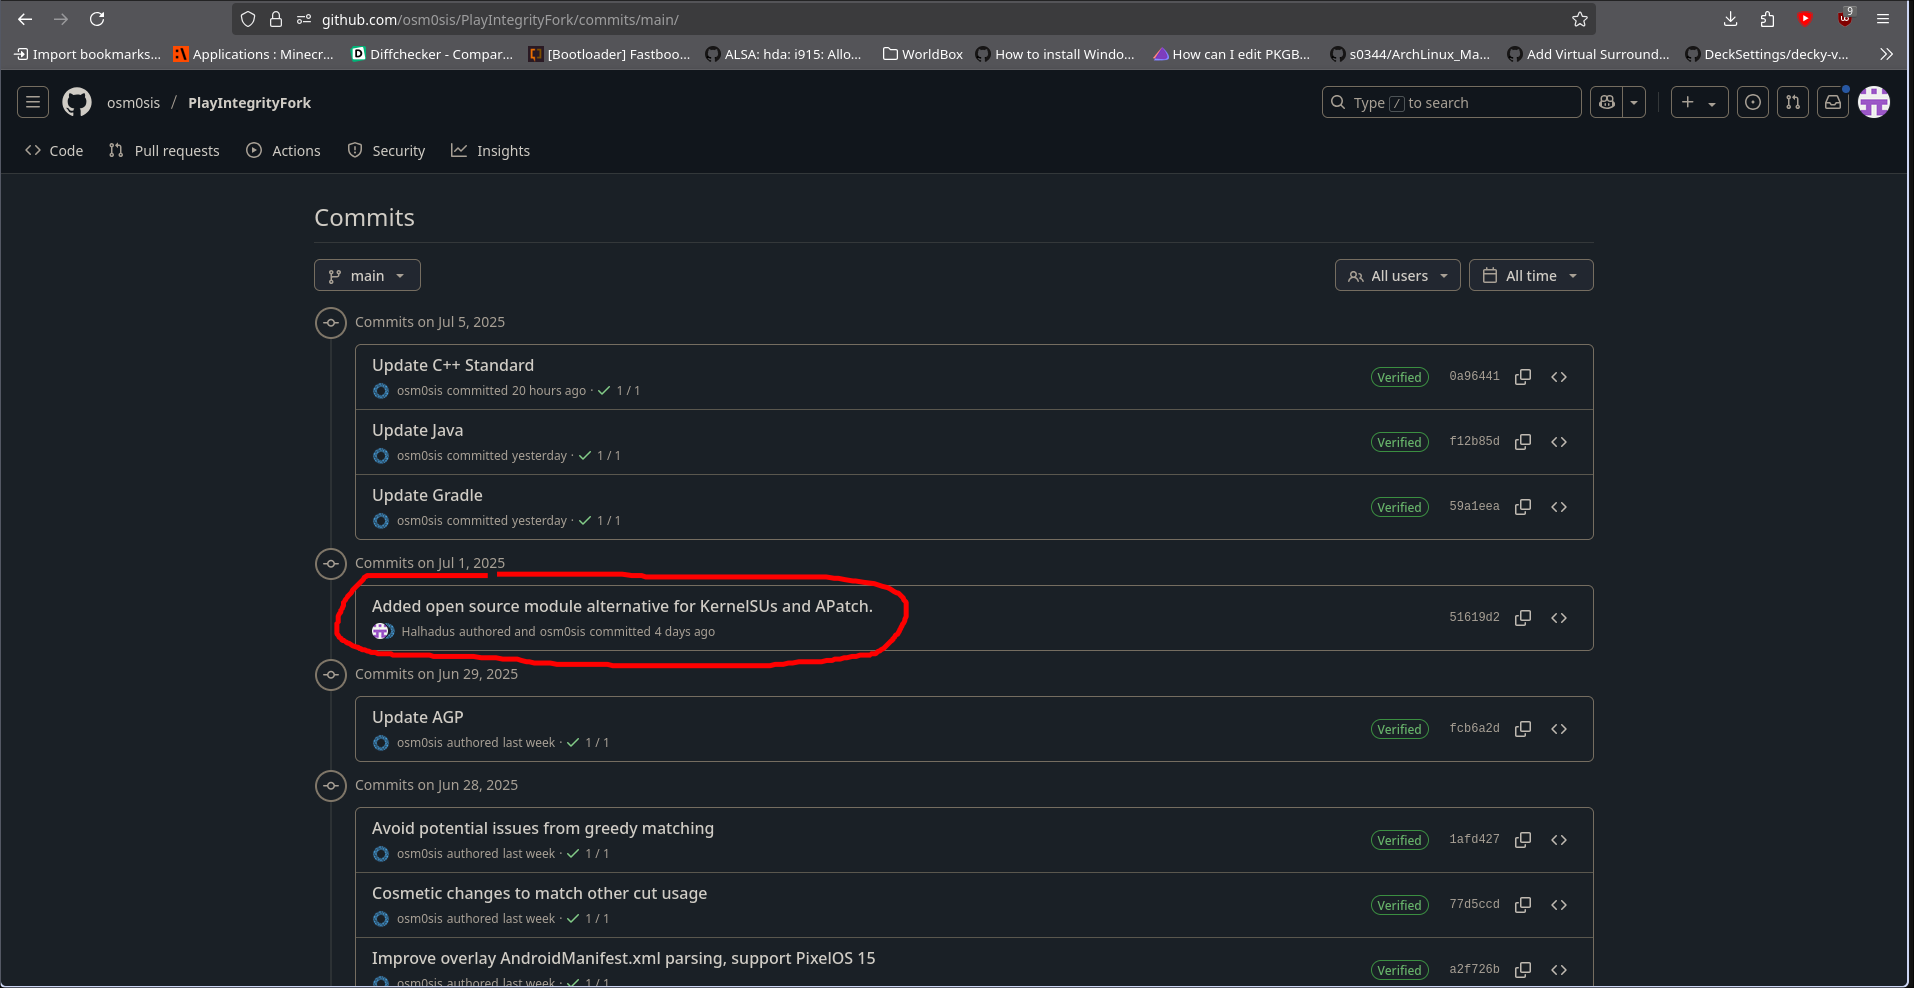
Task: Open the All time date filter
Action: (x=1531, y=276)
